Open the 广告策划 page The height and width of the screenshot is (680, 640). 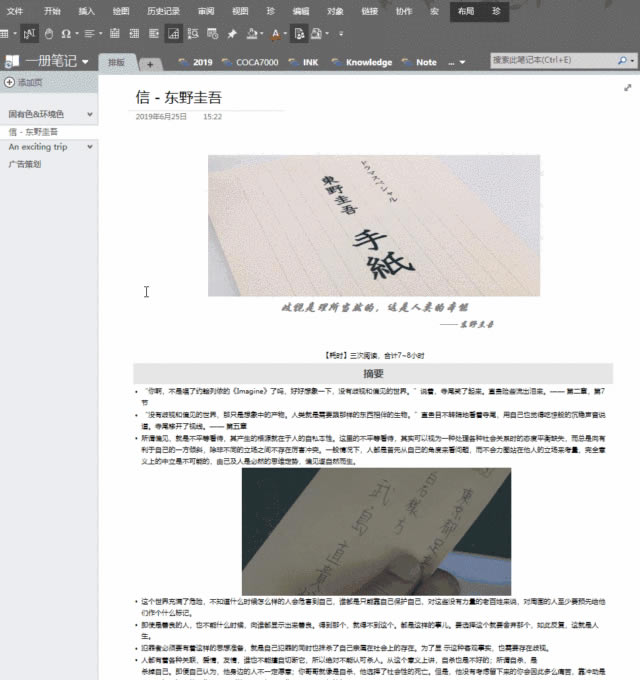pyautogui.click(x=25, y=164)
